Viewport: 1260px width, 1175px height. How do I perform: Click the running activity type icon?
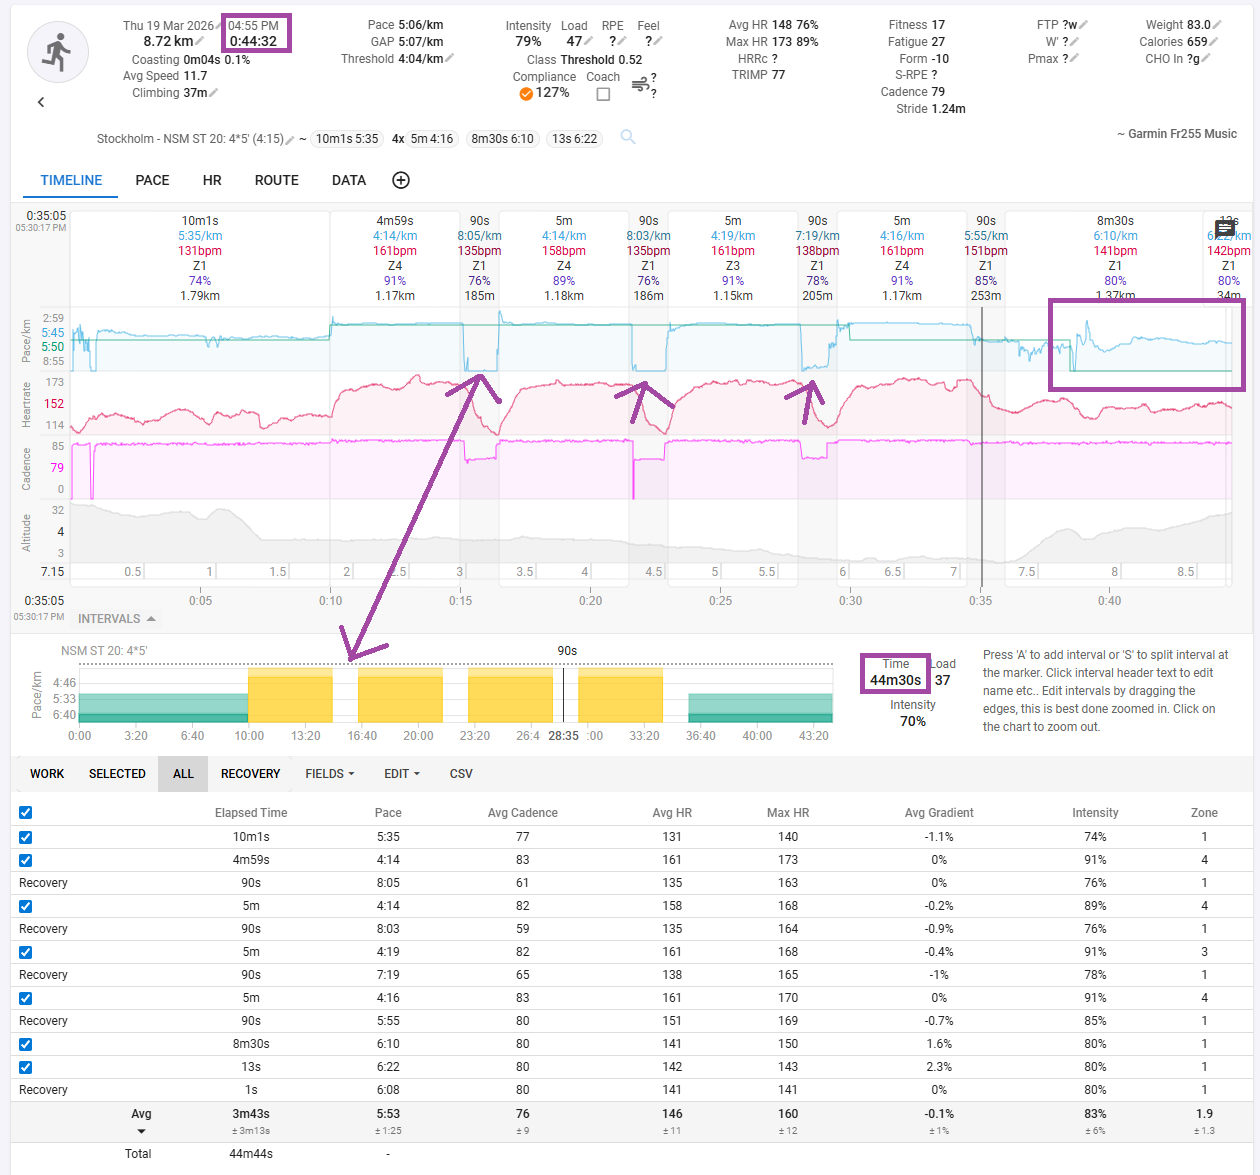57,52
